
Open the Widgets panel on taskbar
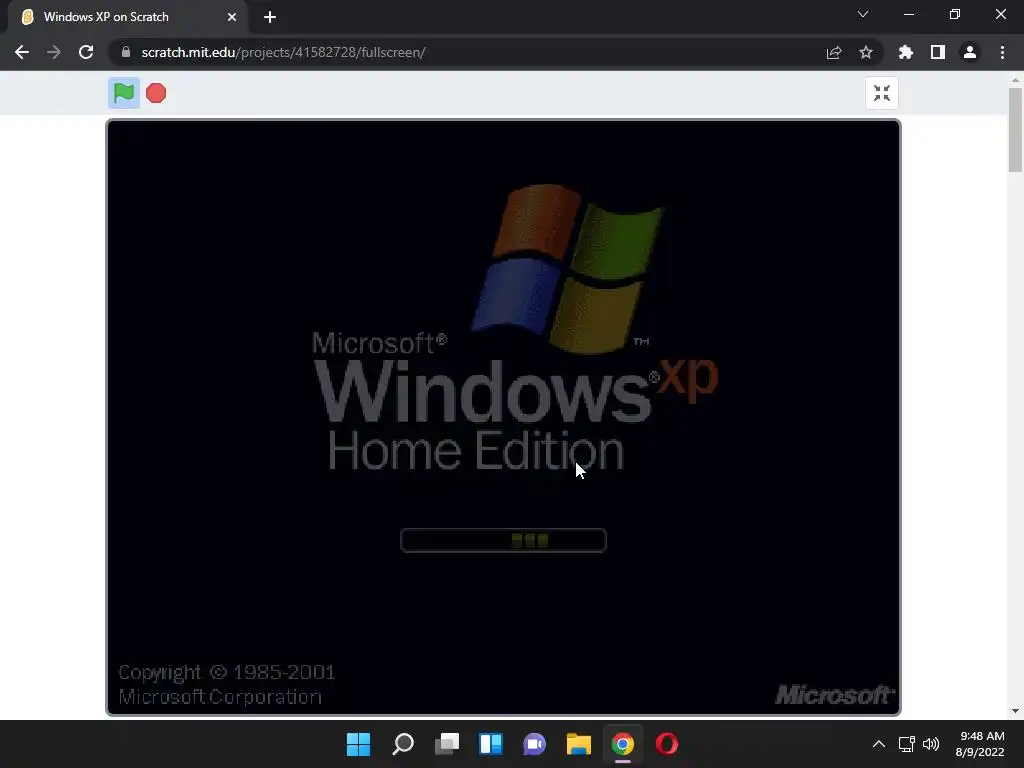click(490, 744)
